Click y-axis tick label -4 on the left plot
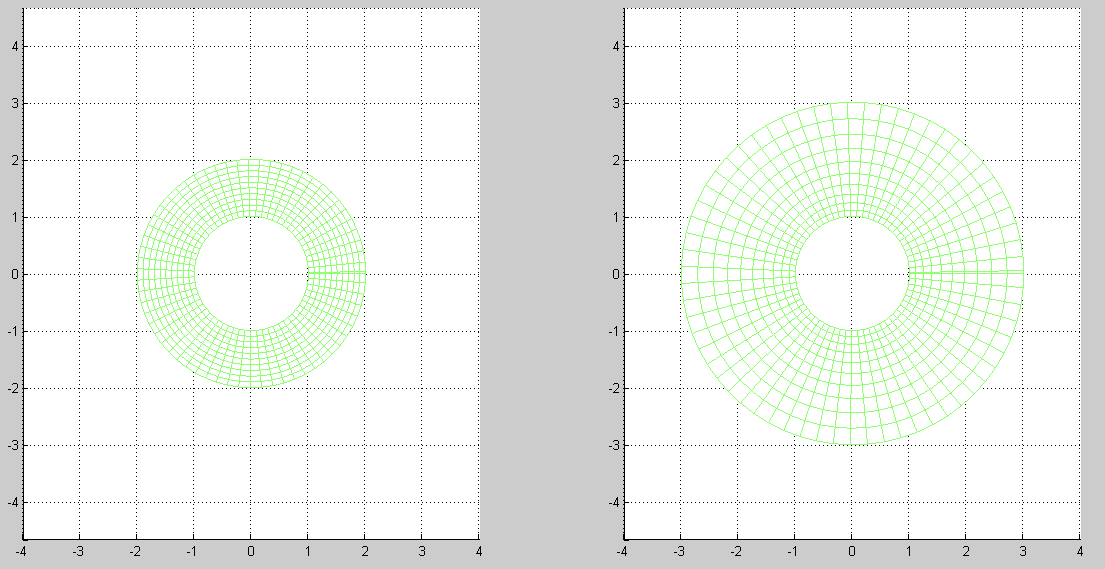 click(x=12, y=502)
